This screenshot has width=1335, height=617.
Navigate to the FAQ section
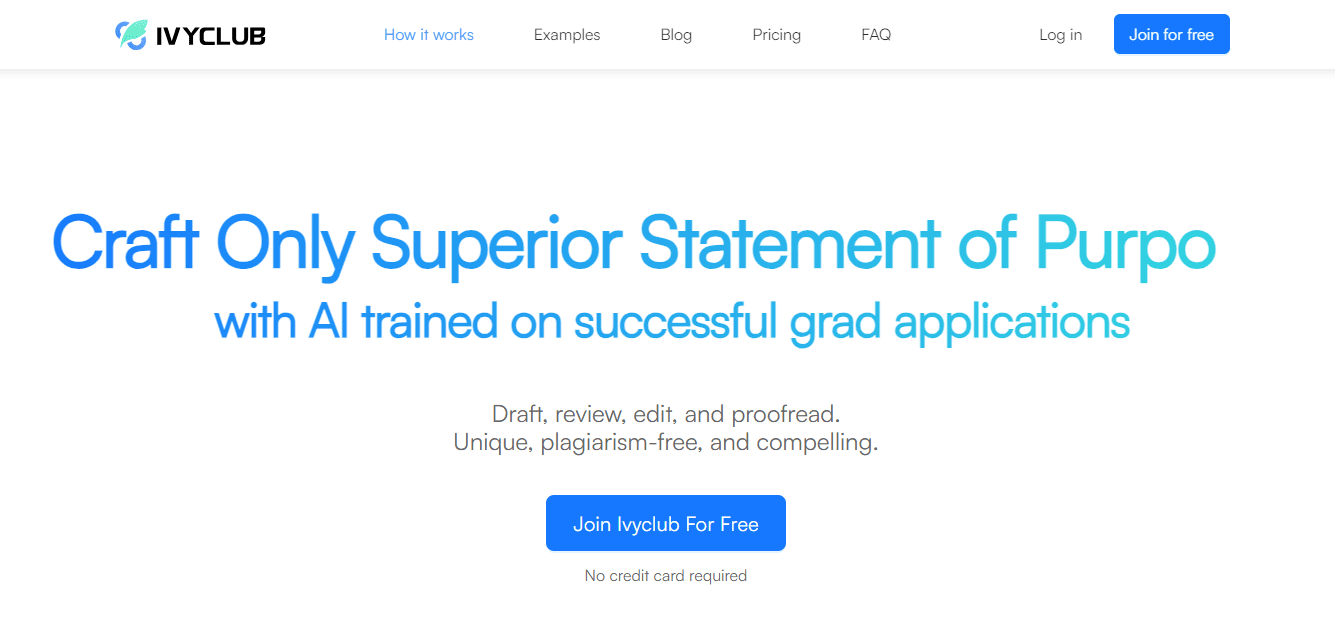[876, 35]
